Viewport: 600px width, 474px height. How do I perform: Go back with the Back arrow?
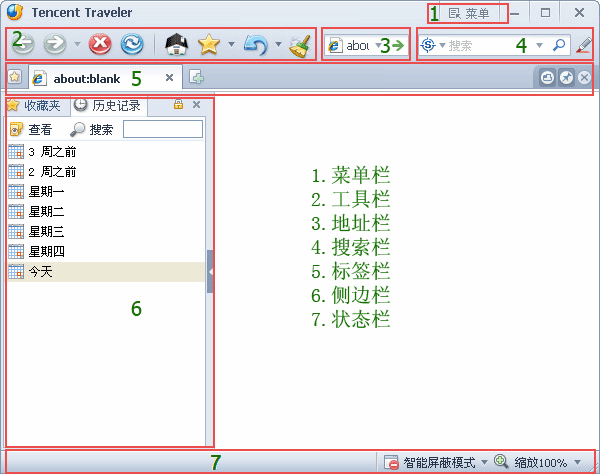pyautogui.click(x=23, y=44)
